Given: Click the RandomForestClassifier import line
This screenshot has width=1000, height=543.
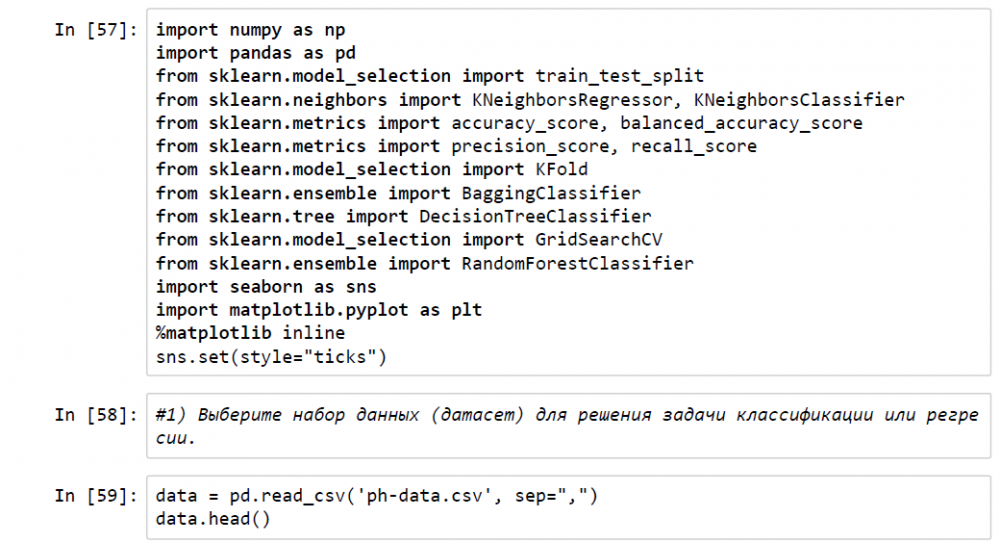Looking at the screenshot, I should (x=424, y=263).
